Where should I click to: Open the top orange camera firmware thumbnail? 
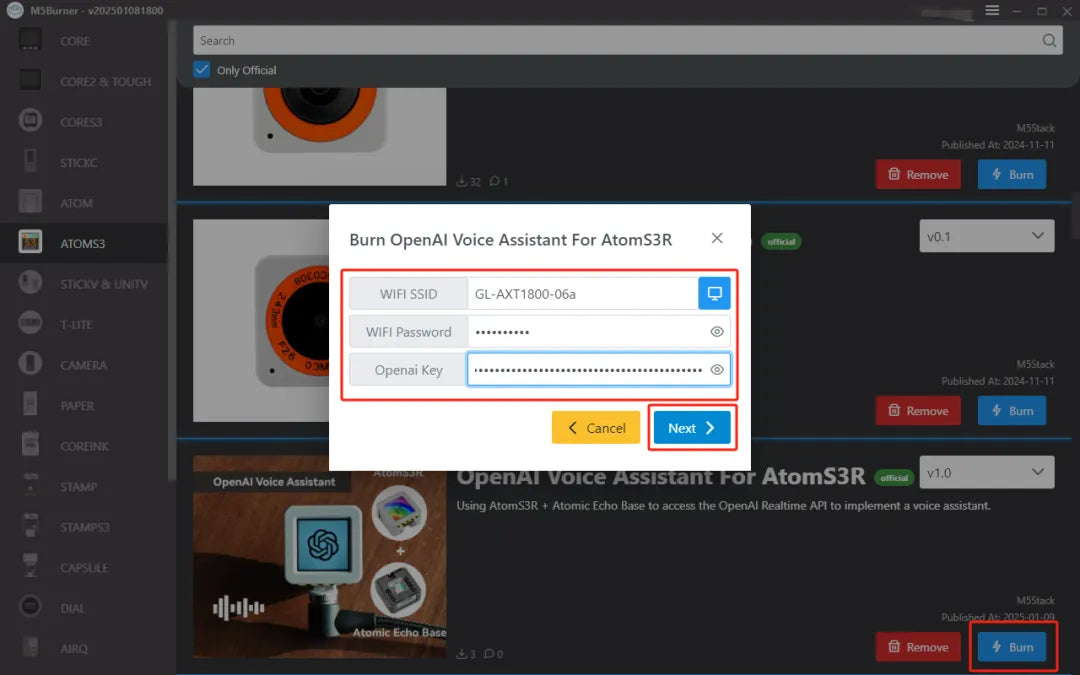(320, 136)
